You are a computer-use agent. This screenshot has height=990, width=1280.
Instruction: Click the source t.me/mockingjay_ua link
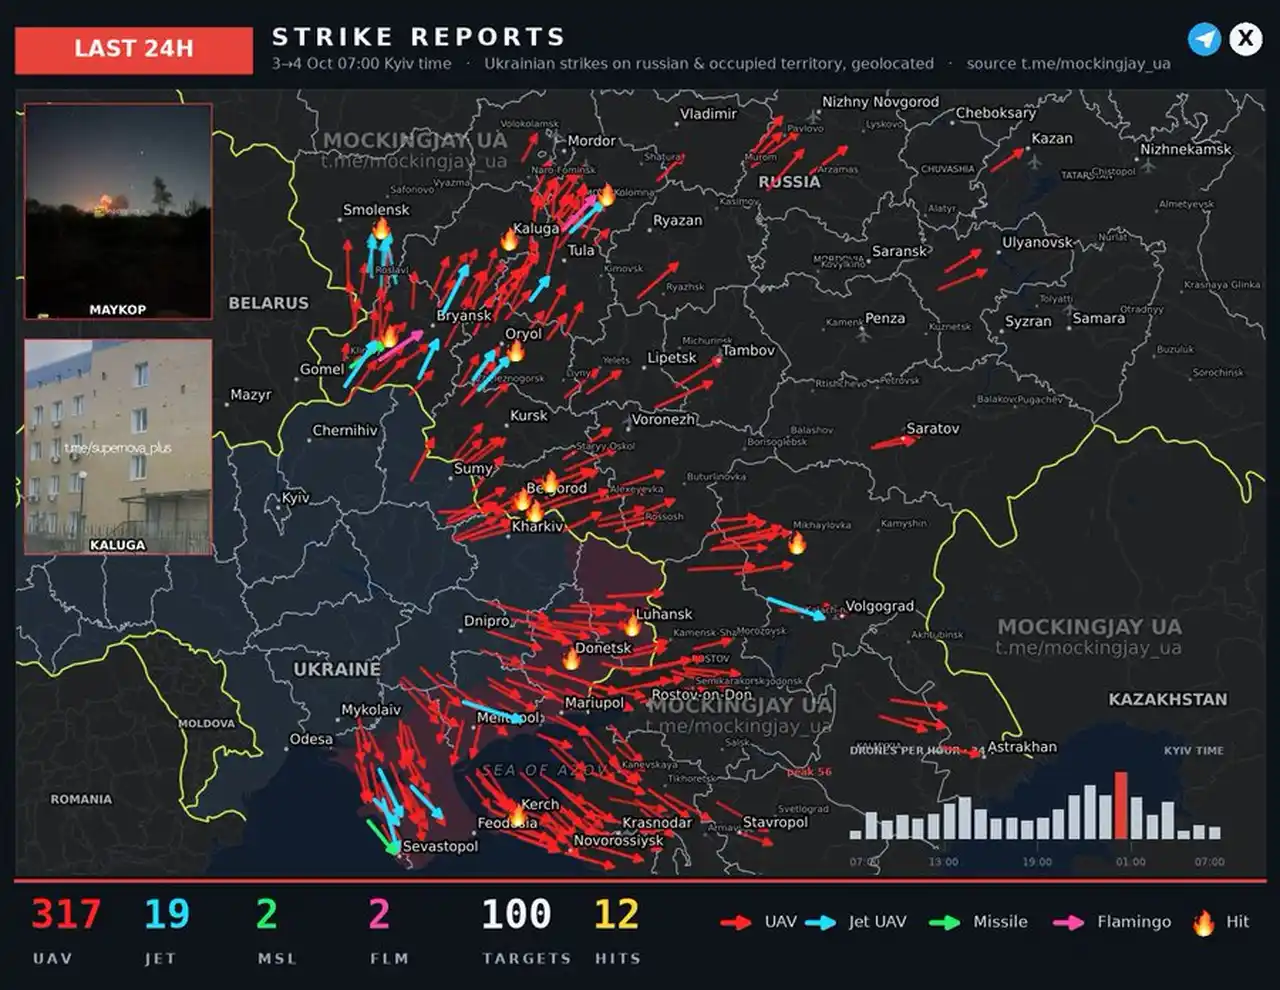tap(1068, 63)
